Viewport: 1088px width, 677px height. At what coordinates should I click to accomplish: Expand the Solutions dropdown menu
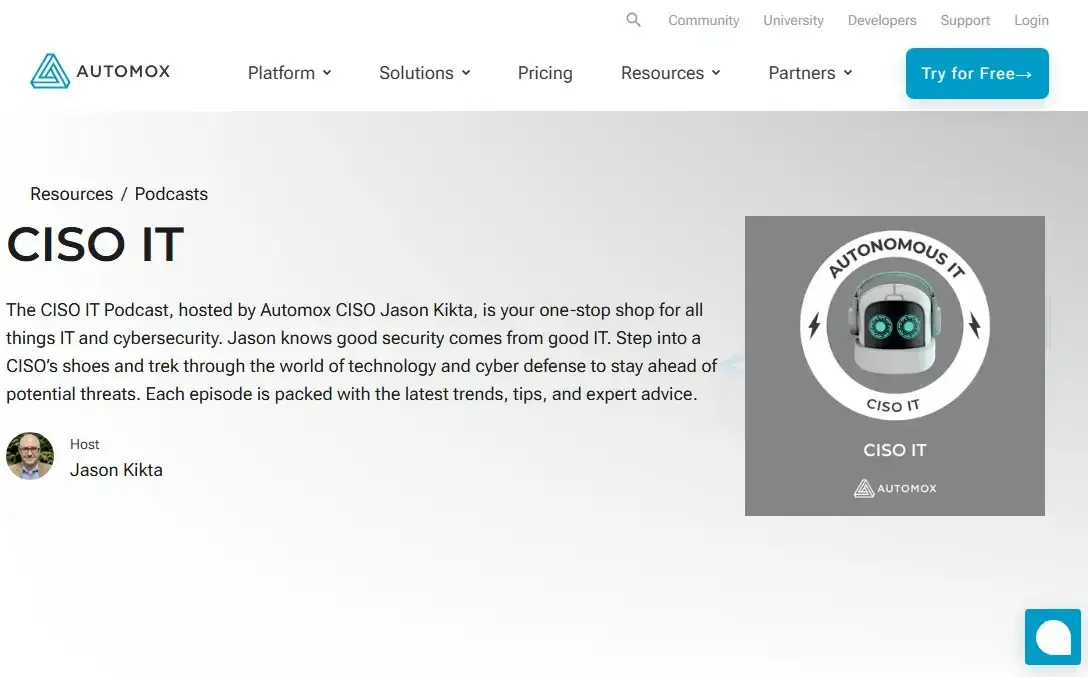[x=425, y=73]
